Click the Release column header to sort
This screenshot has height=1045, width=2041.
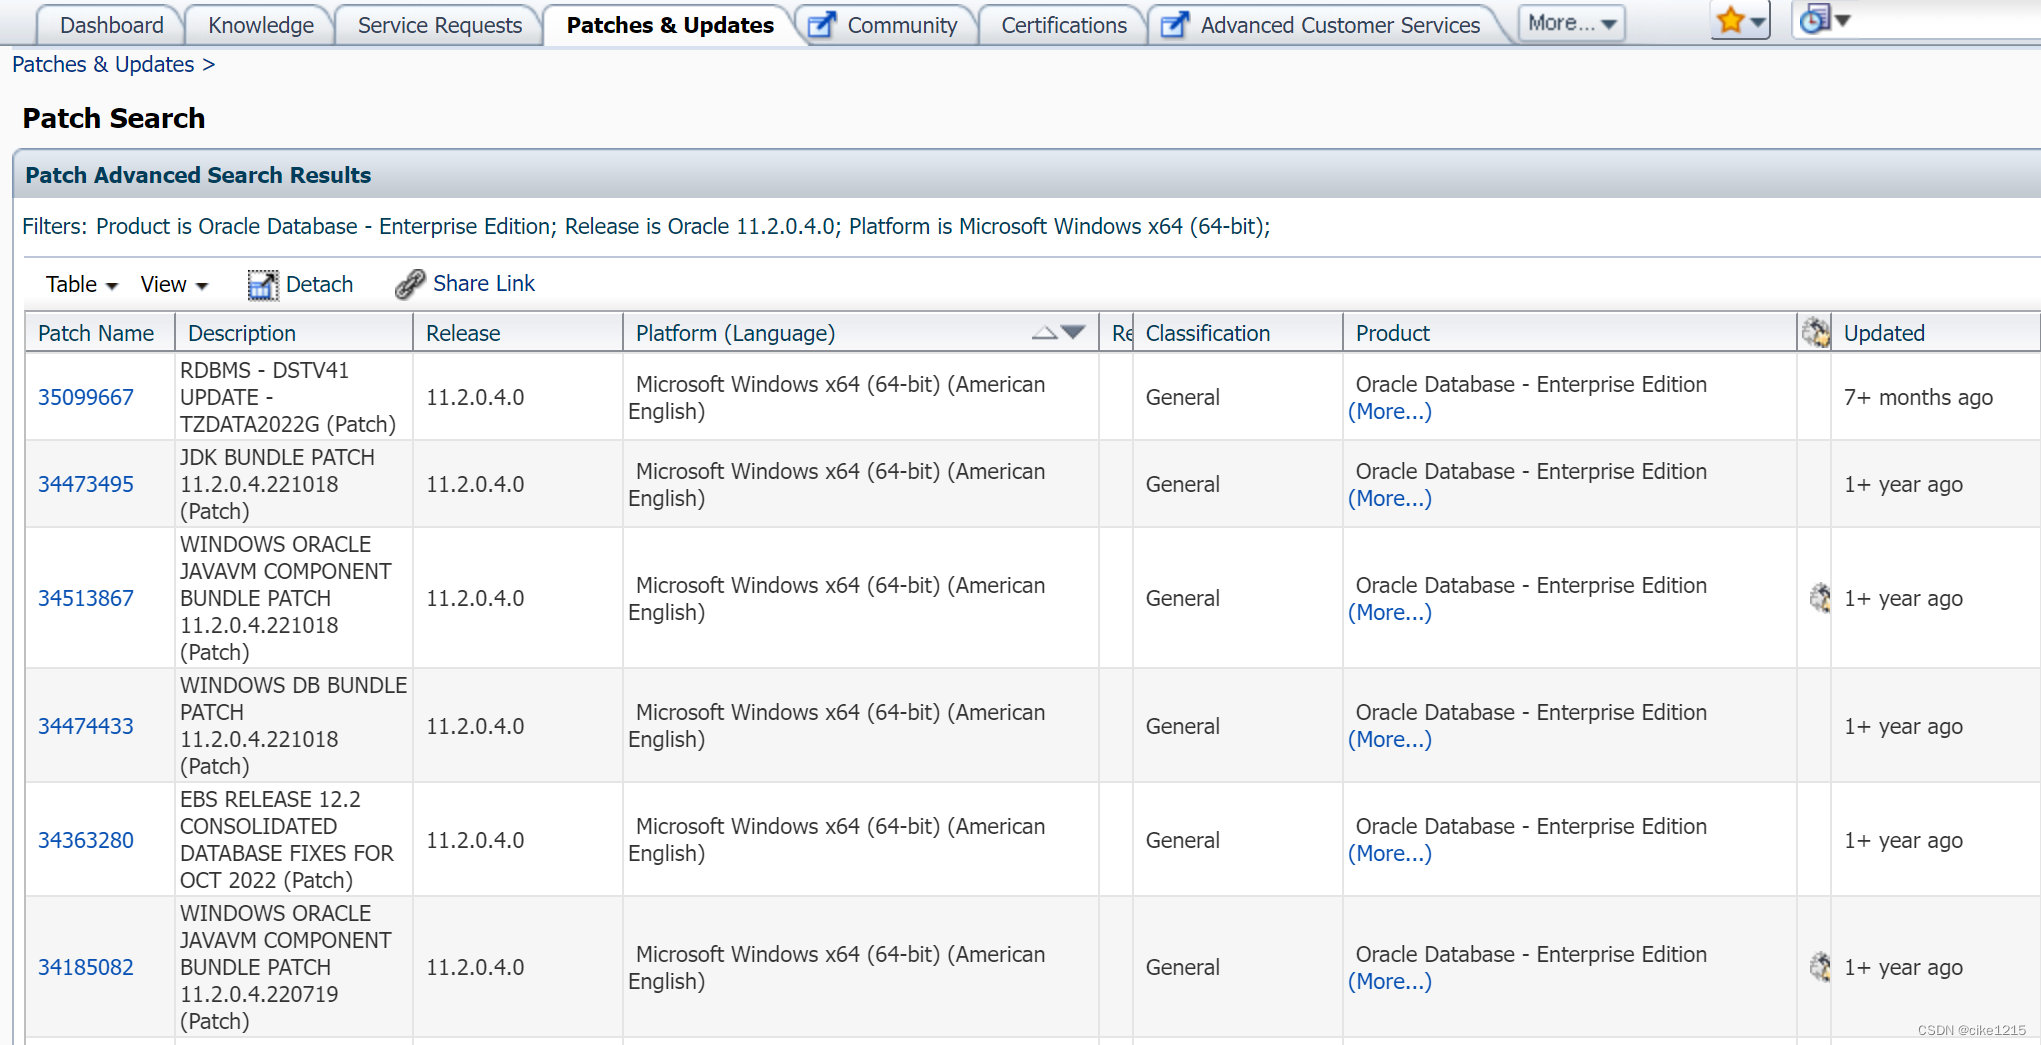point(462,332)
